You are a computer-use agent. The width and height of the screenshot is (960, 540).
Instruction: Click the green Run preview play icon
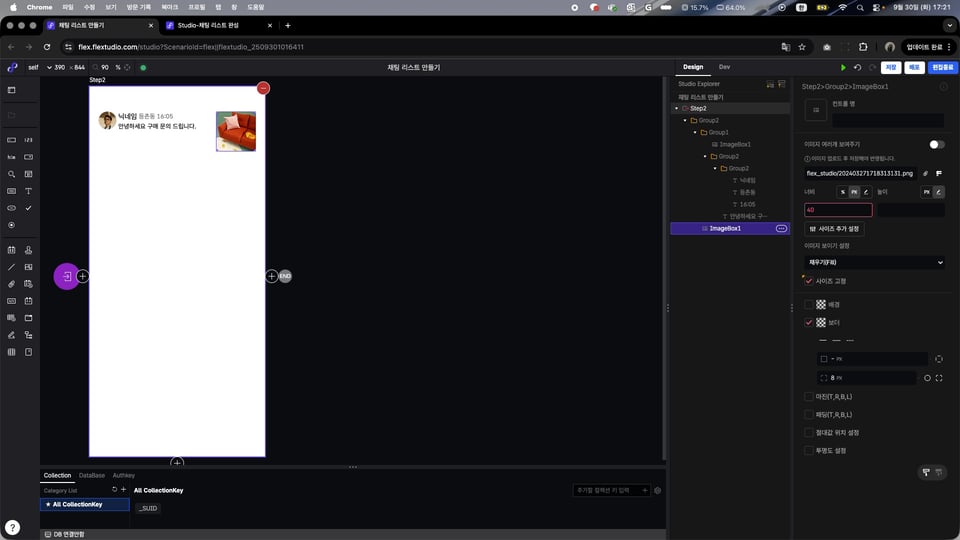tap(843, 68)
